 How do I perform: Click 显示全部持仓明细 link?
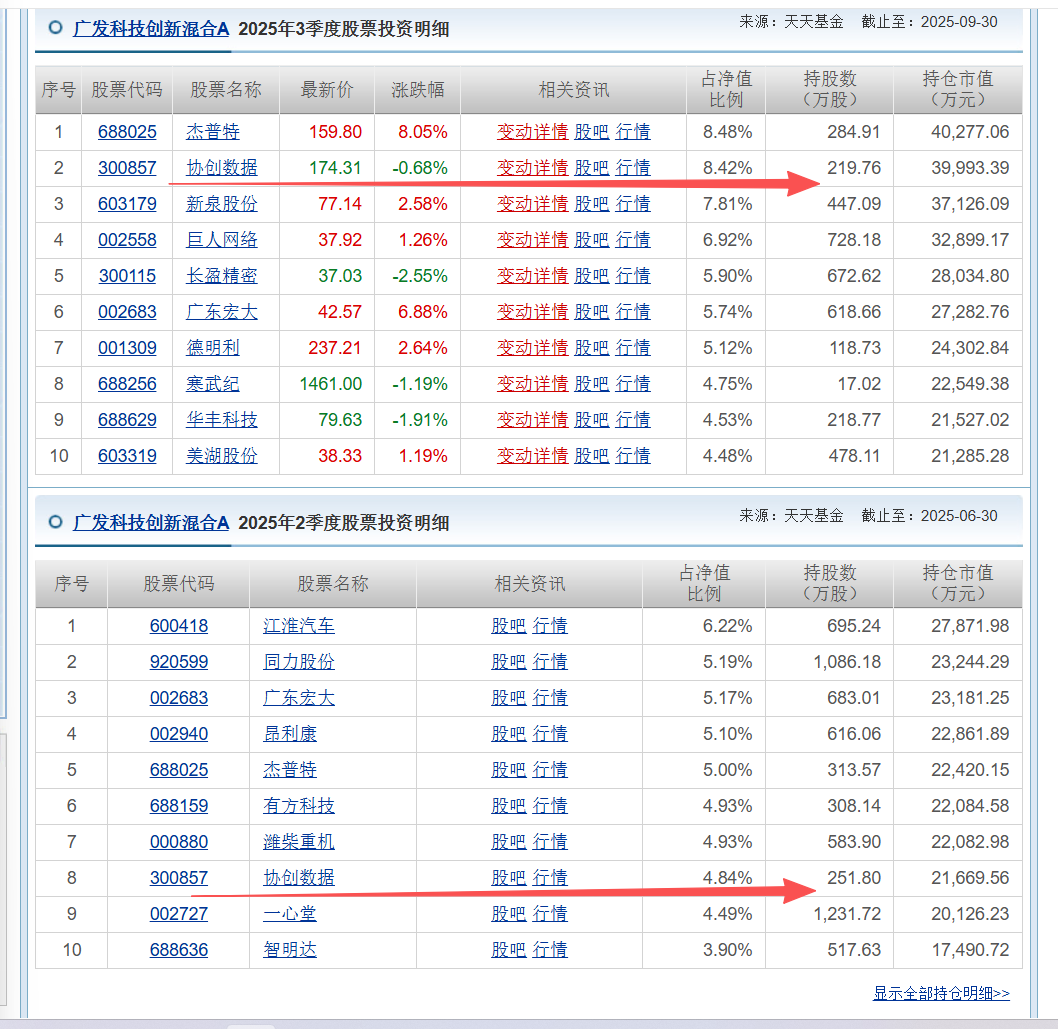(x=941, y=993)
